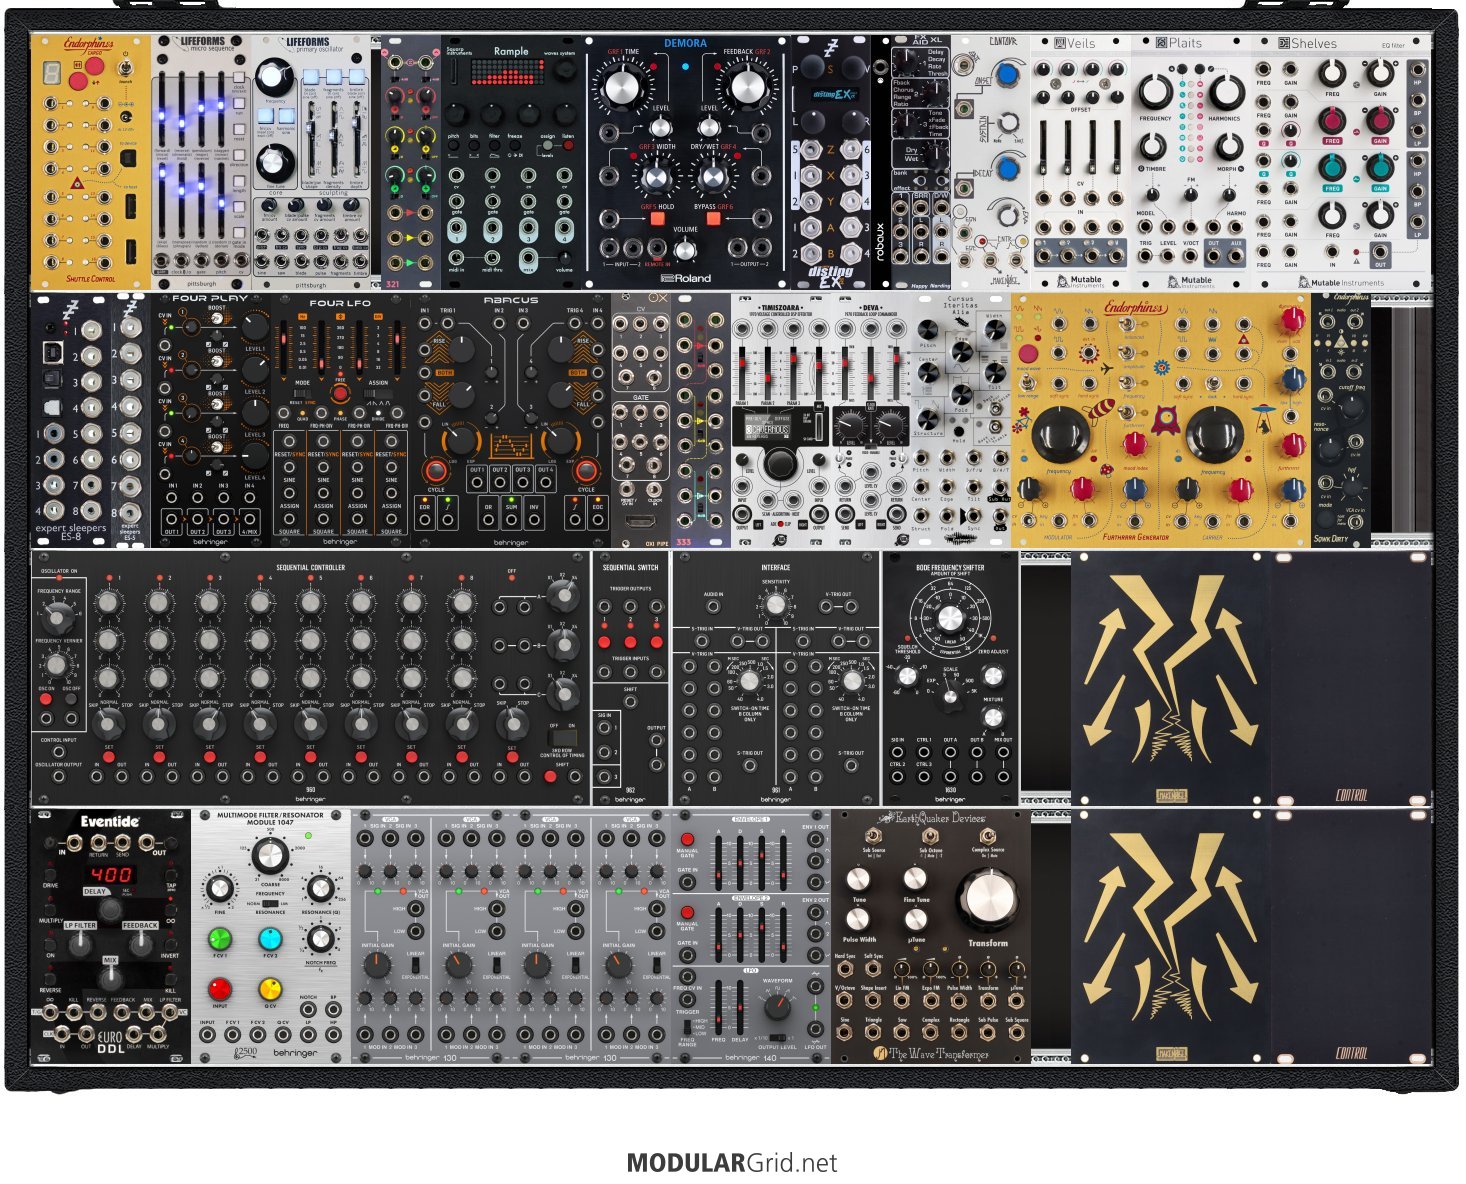The height and width of the screenshot is (1184, 1466).
Task: Click the red INPUT knob on Module 1047
Action: pyautogui.click(x=220, y=989)
